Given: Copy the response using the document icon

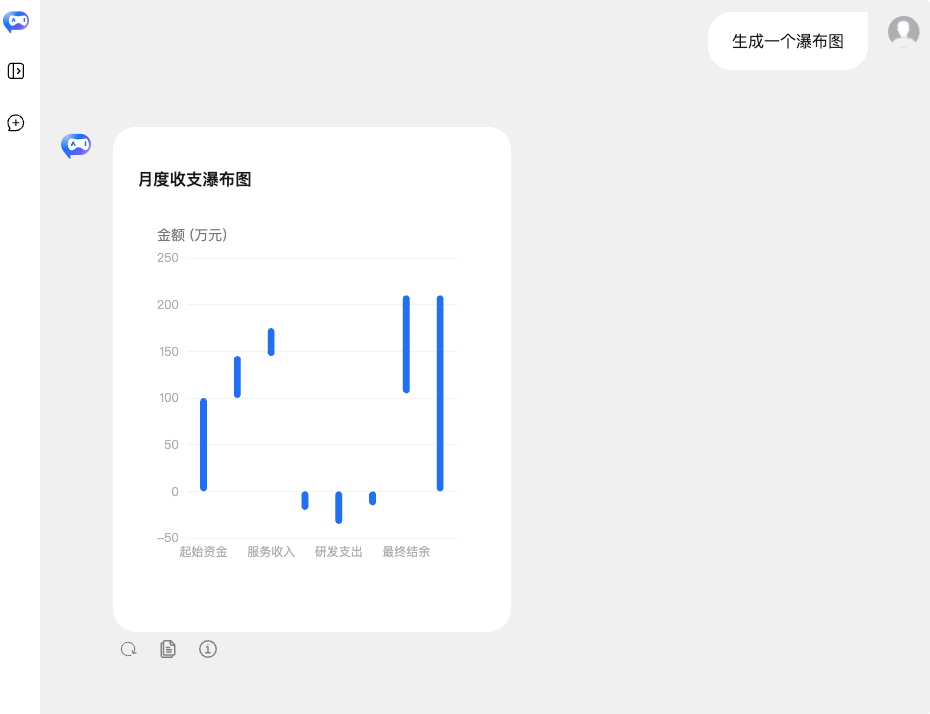Looking at the screenshot, I should point(168,649).
